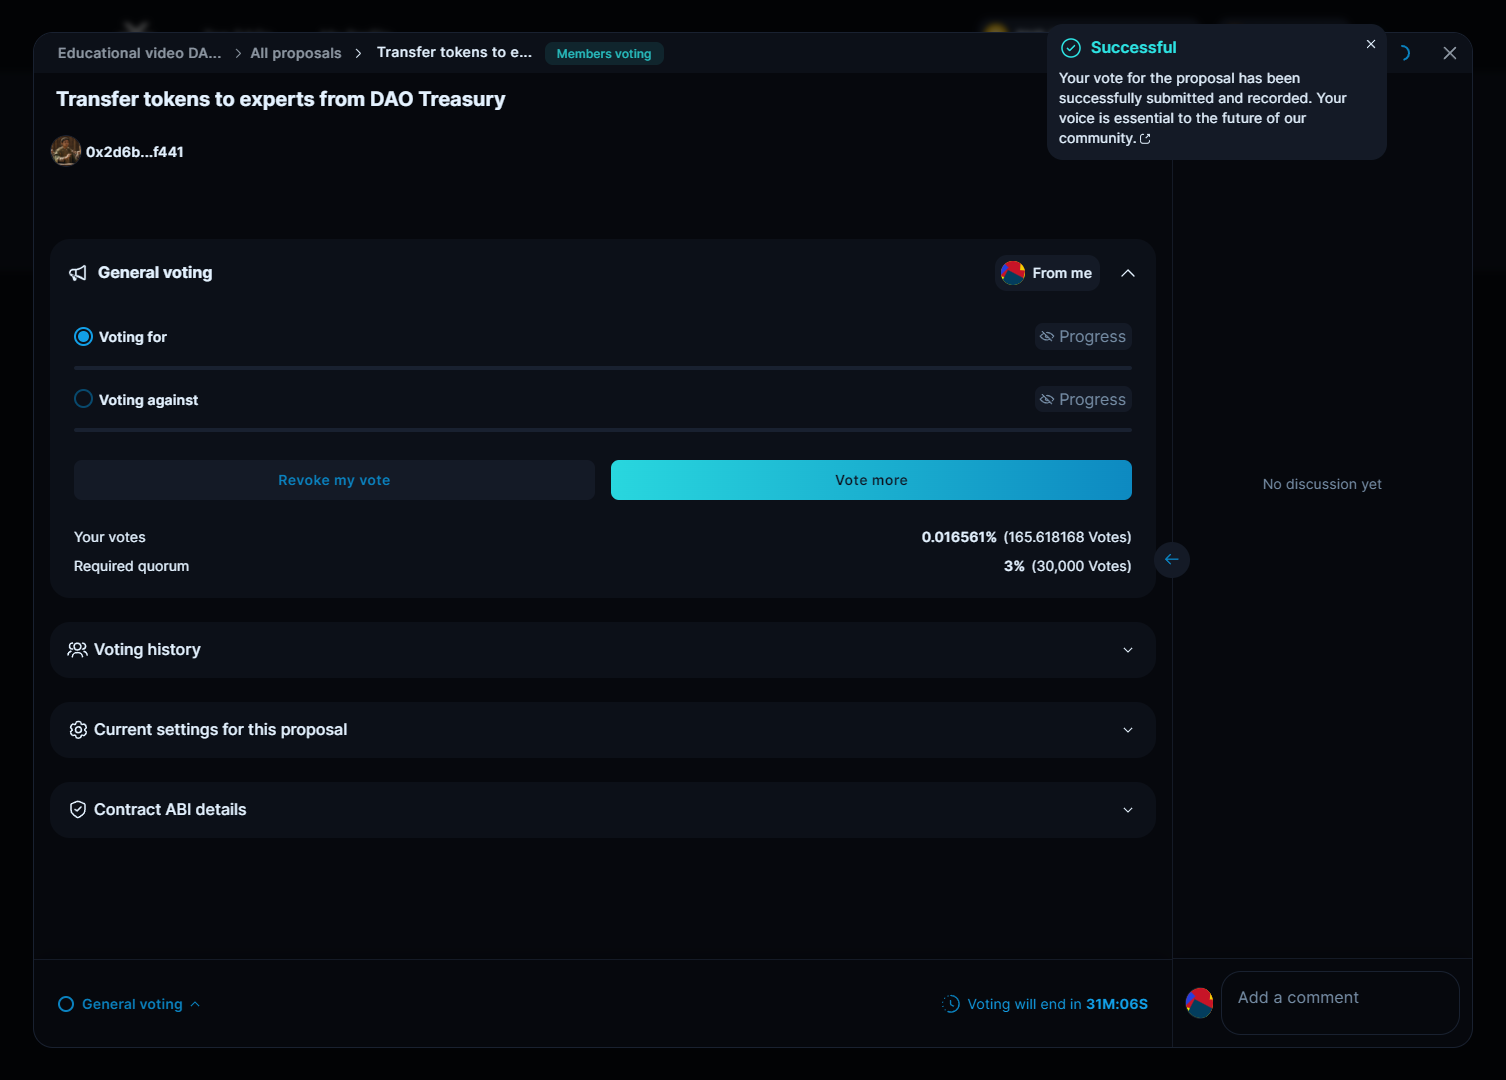
Task: Click into the Add a comment field
Action: (x=1339, y=1002)
